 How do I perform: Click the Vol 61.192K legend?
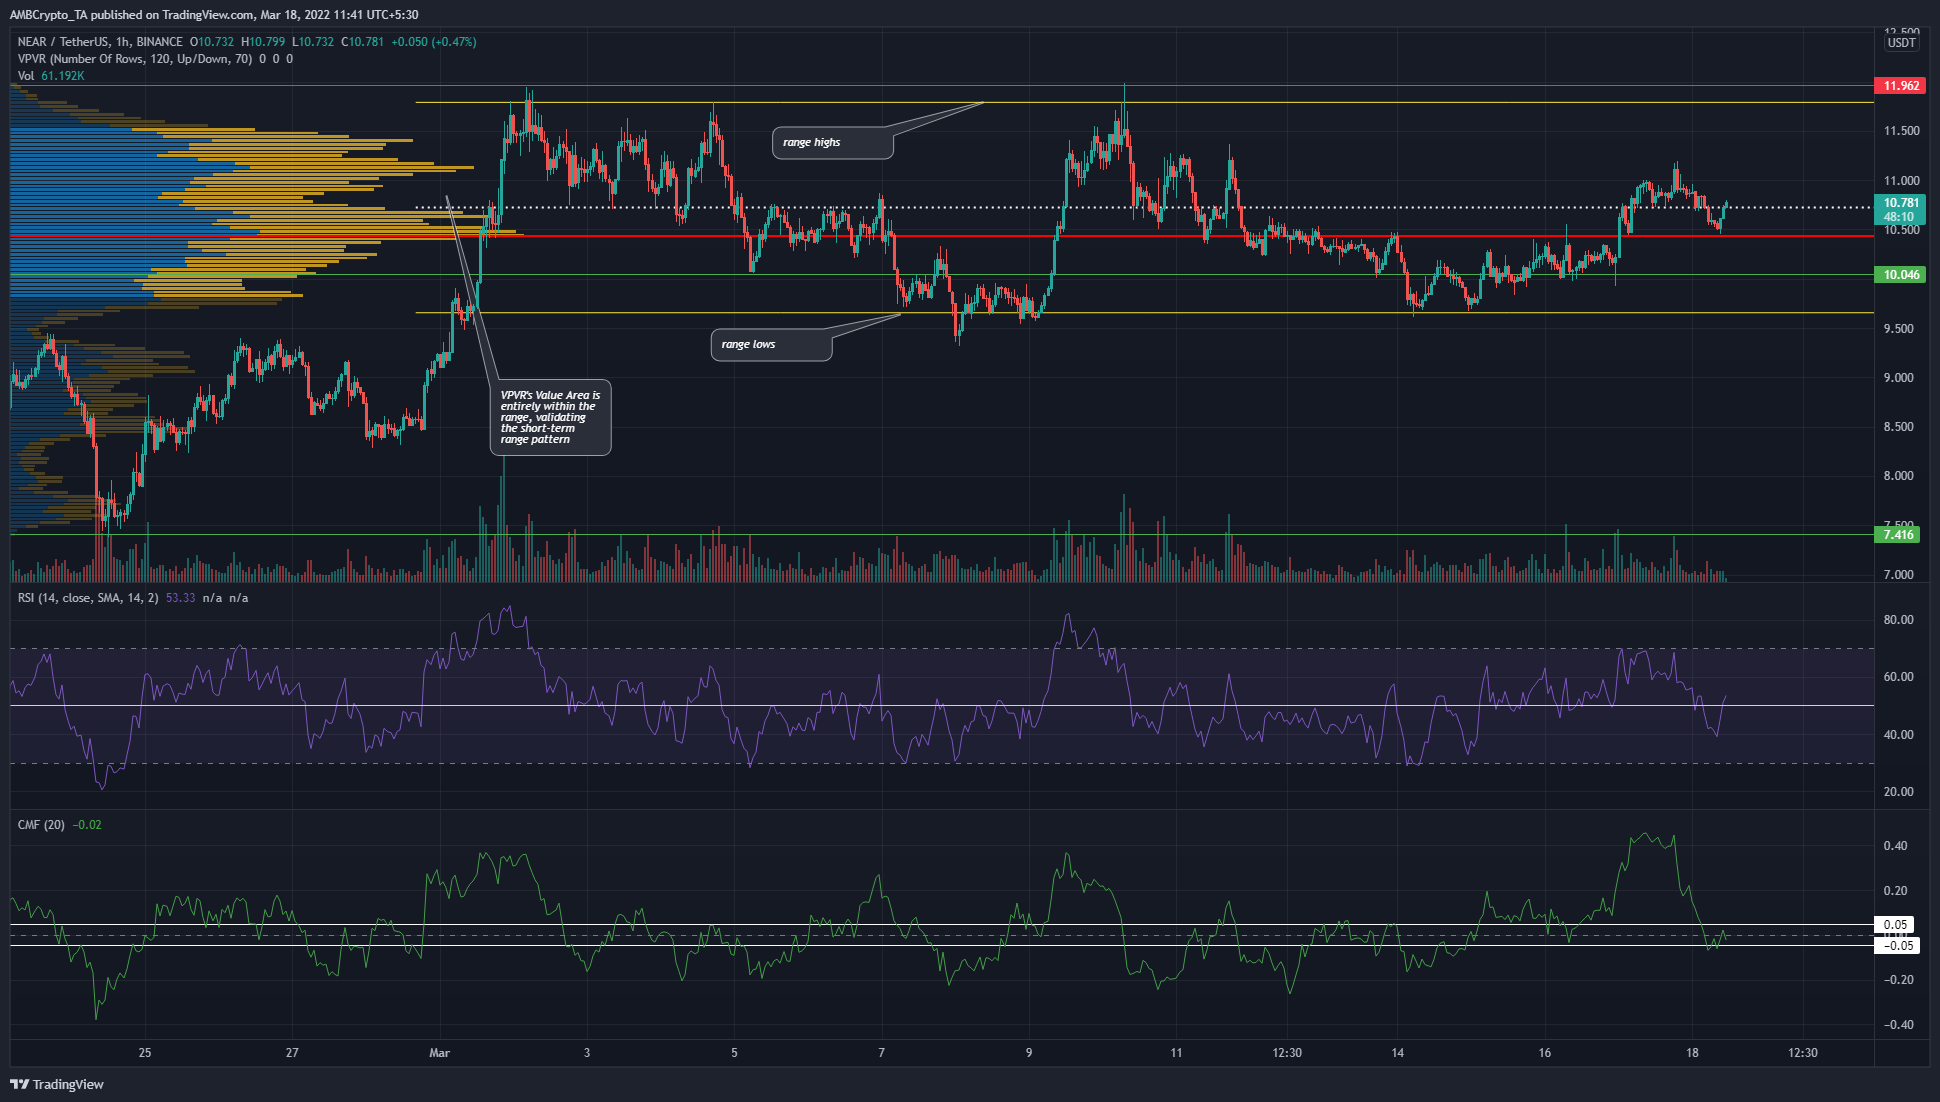click(51, 76)
